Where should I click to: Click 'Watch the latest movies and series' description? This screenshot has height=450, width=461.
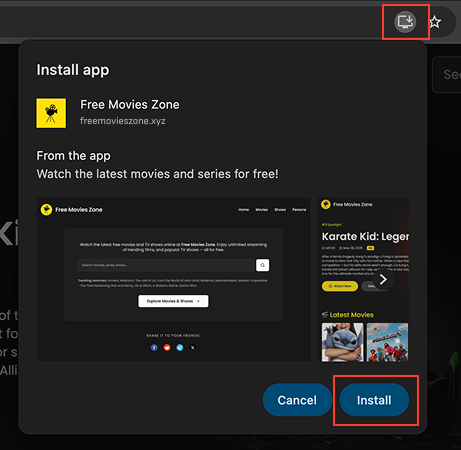157,174
